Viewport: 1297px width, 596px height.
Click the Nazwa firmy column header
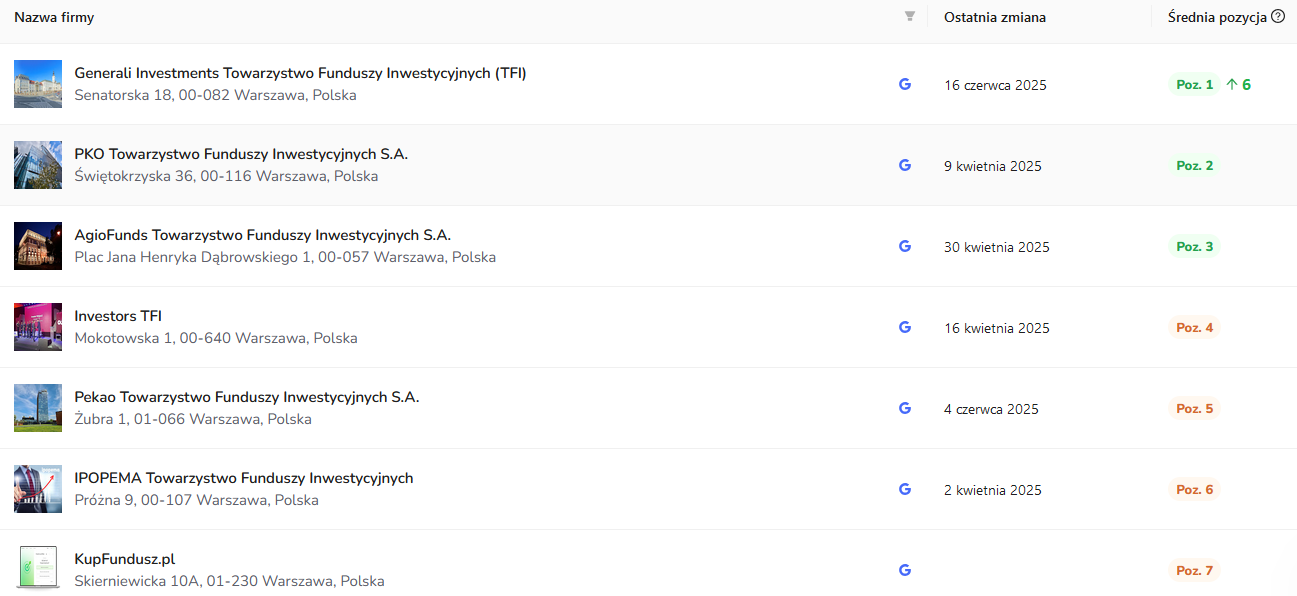[x=54, y=17]
